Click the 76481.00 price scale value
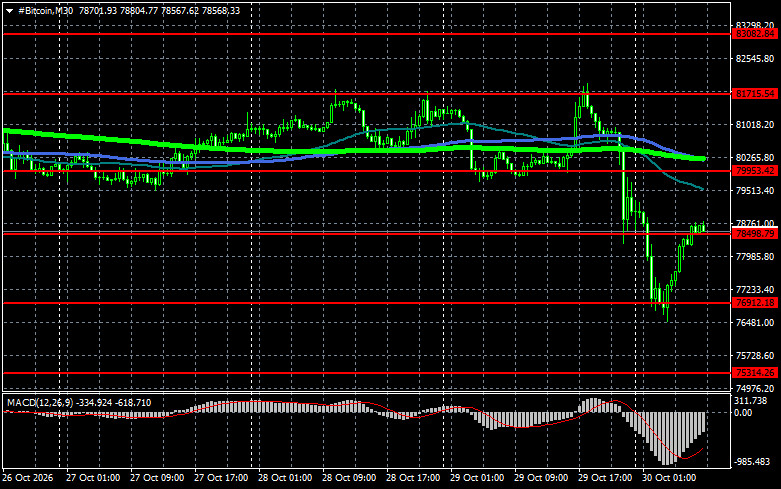This screenshot has height=489, width=781. click(755, 323)
